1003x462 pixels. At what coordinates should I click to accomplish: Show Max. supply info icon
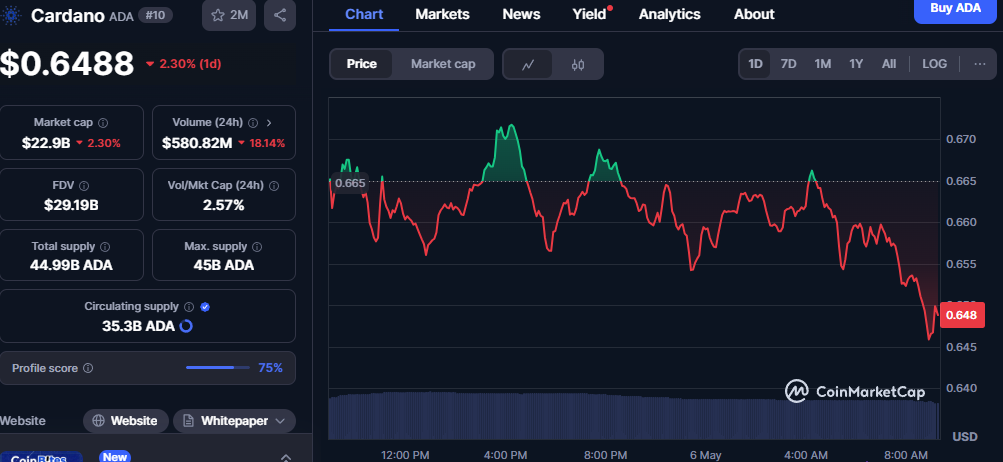tap(257, 246)
